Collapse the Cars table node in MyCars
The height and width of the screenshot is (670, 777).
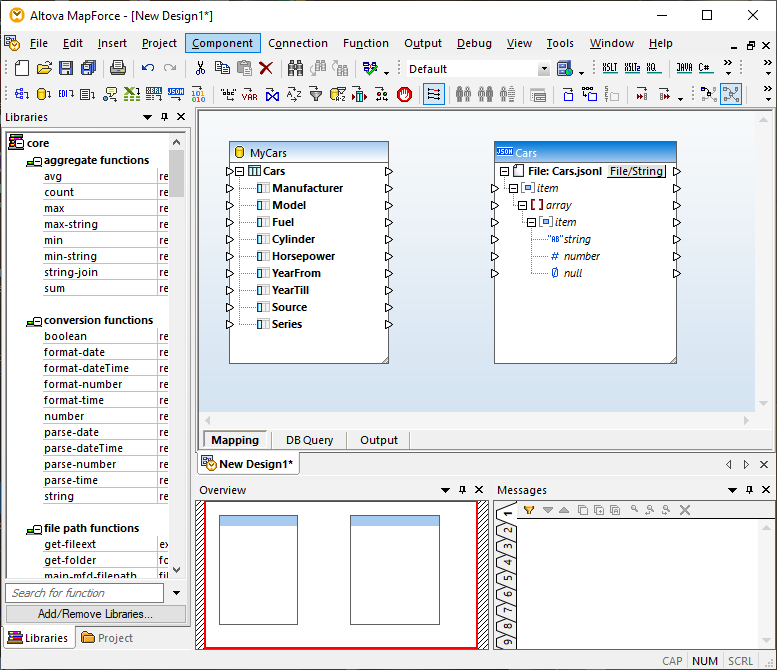pos(240,172)
